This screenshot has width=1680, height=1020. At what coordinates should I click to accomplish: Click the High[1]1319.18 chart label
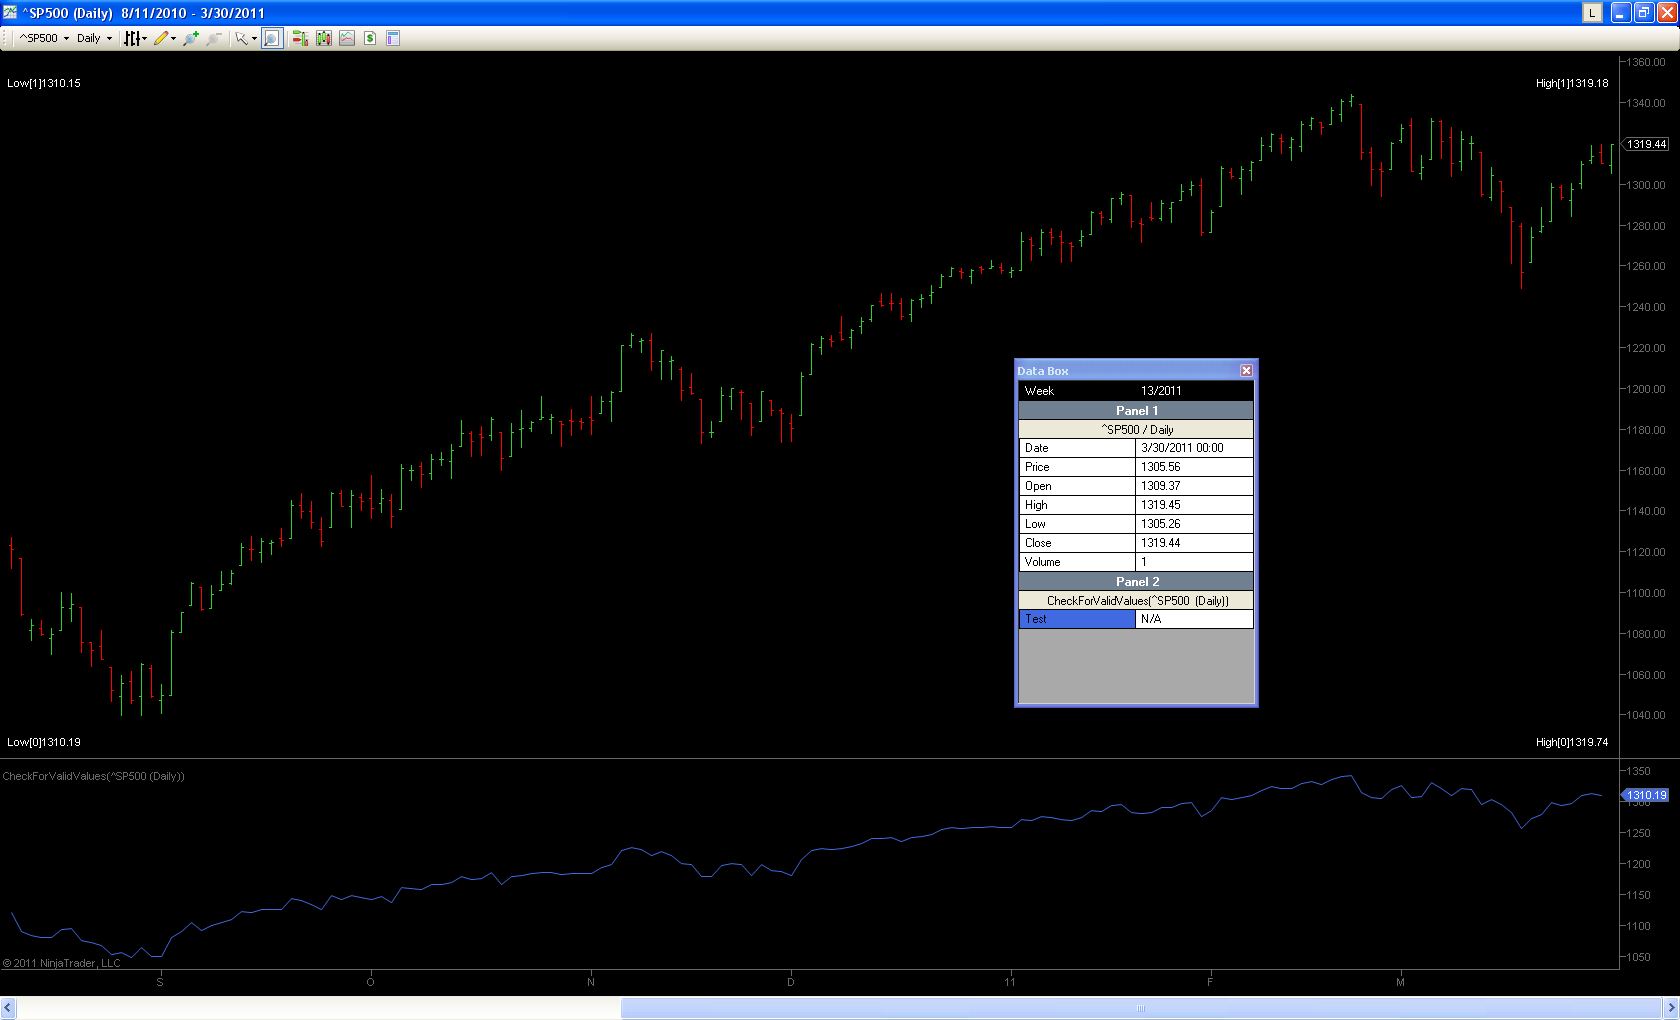[x=1572, y=83]
